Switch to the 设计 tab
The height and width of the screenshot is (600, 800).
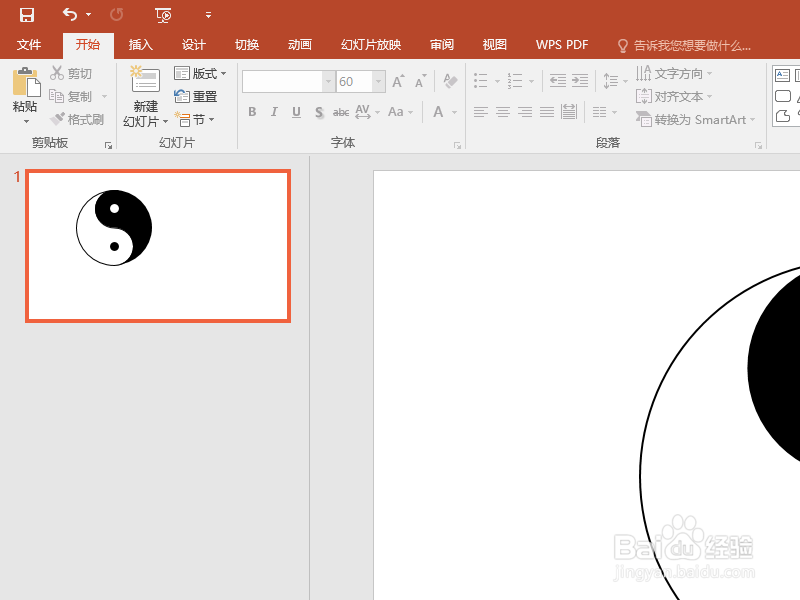[194, 45]
